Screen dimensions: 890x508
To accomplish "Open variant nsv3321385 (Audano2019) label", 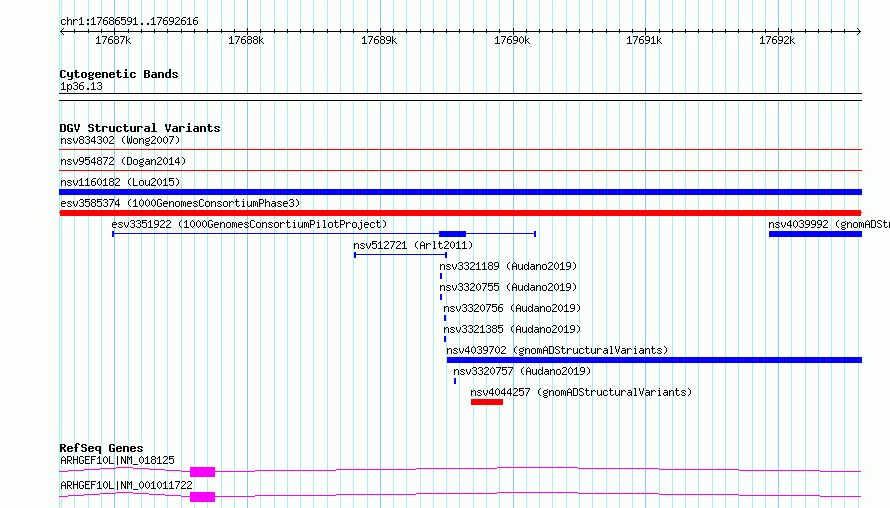I will (x=512, y=329).
